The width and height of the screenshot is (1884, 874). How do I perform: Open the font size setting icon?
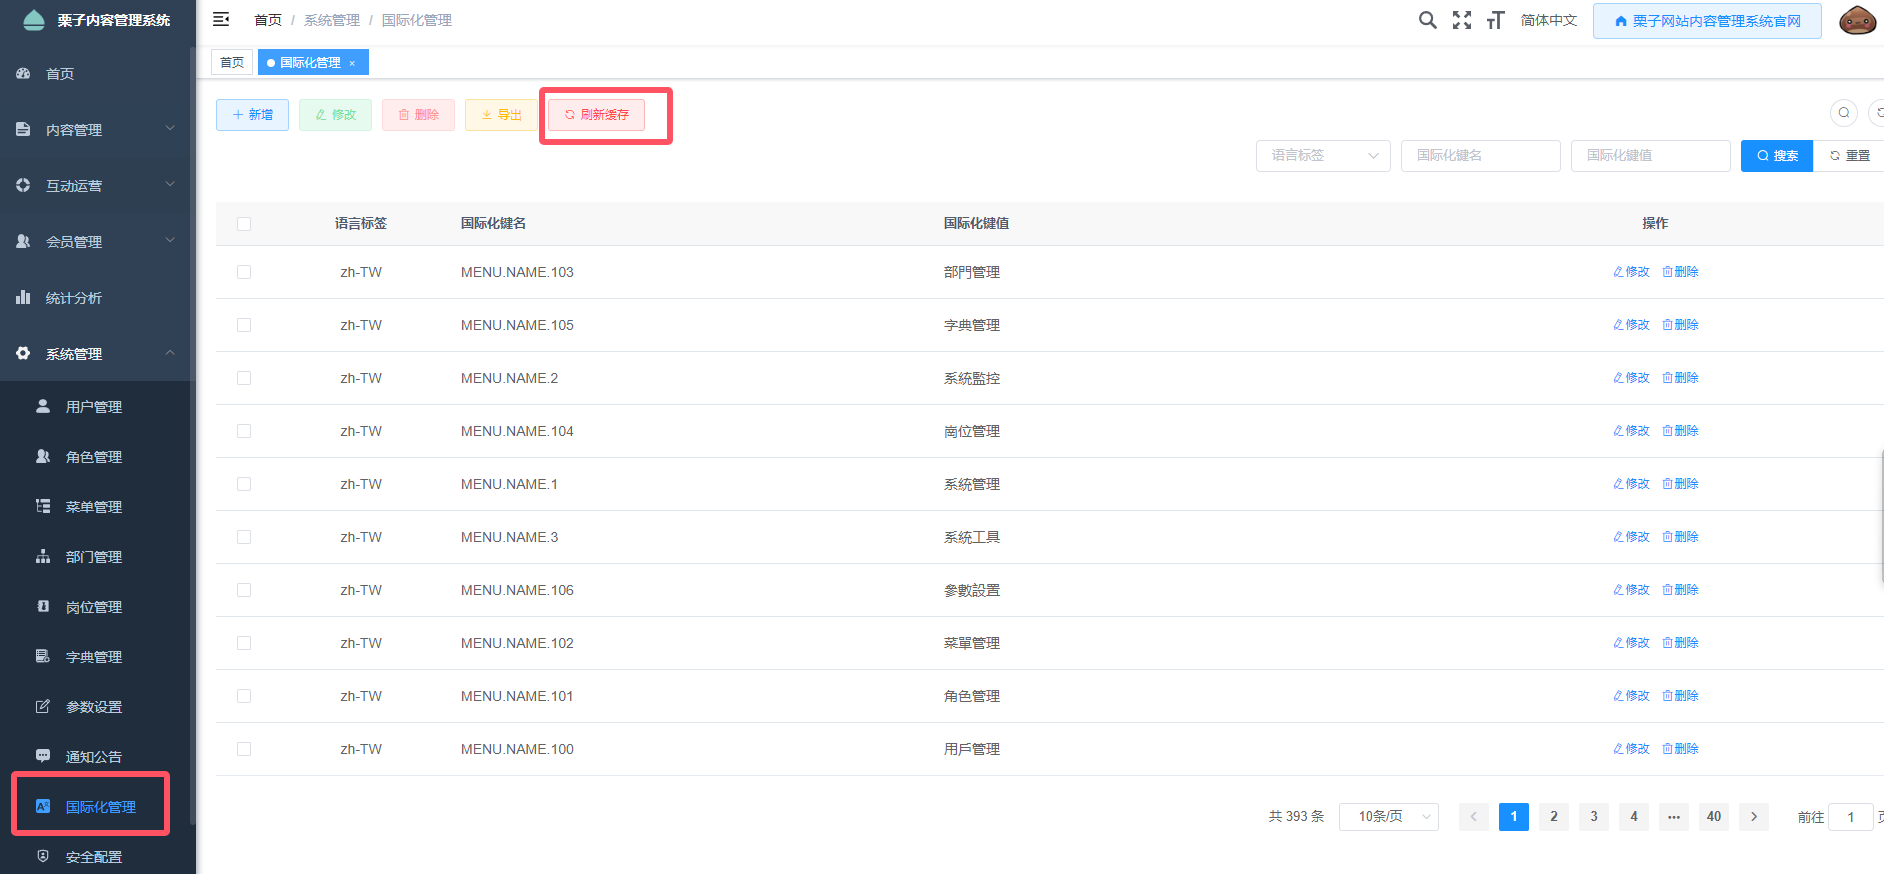[x=1495, y=20]
